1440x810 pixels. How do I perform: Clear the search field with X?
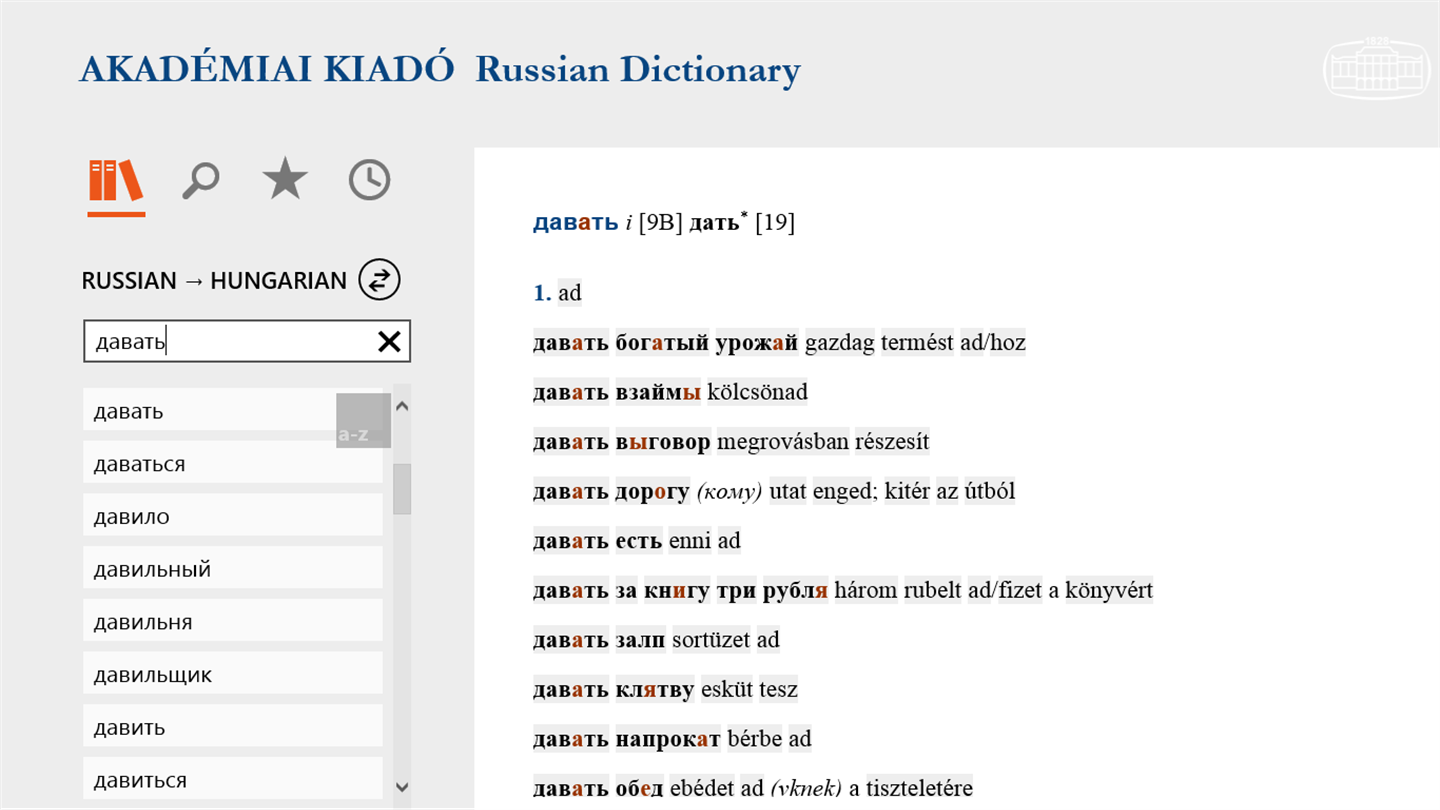(389, 342)
